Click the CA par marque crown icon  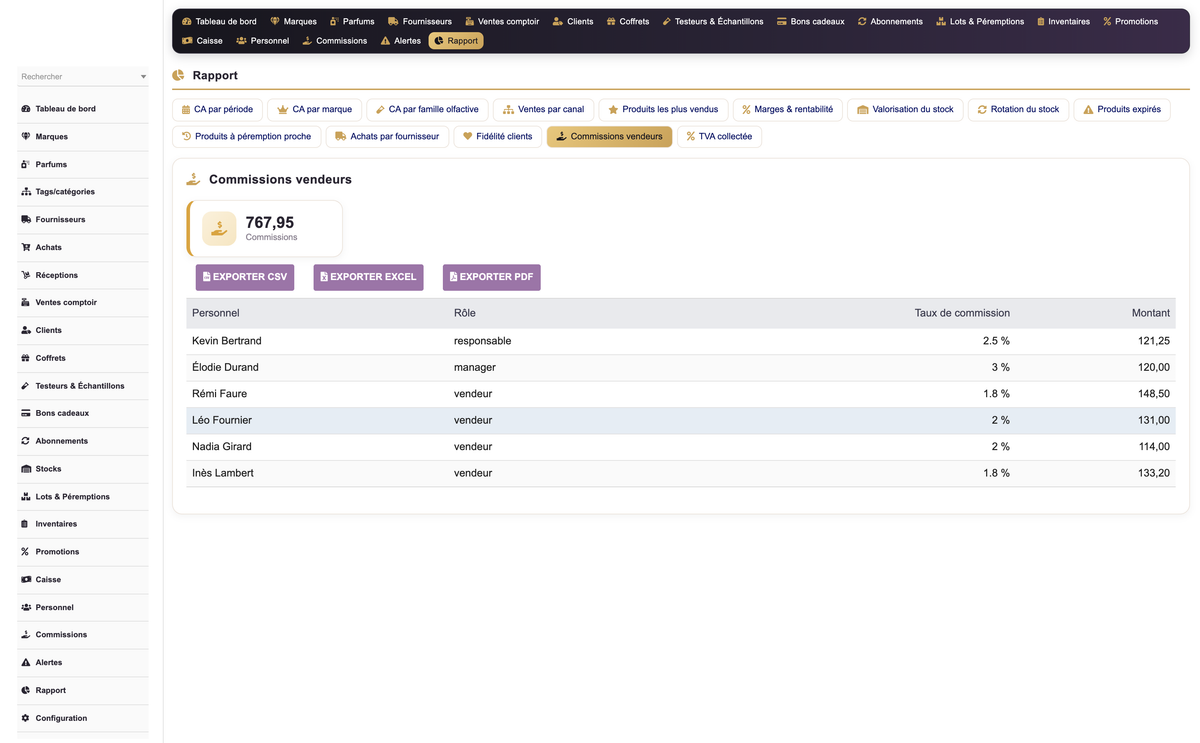click(283, 109)
